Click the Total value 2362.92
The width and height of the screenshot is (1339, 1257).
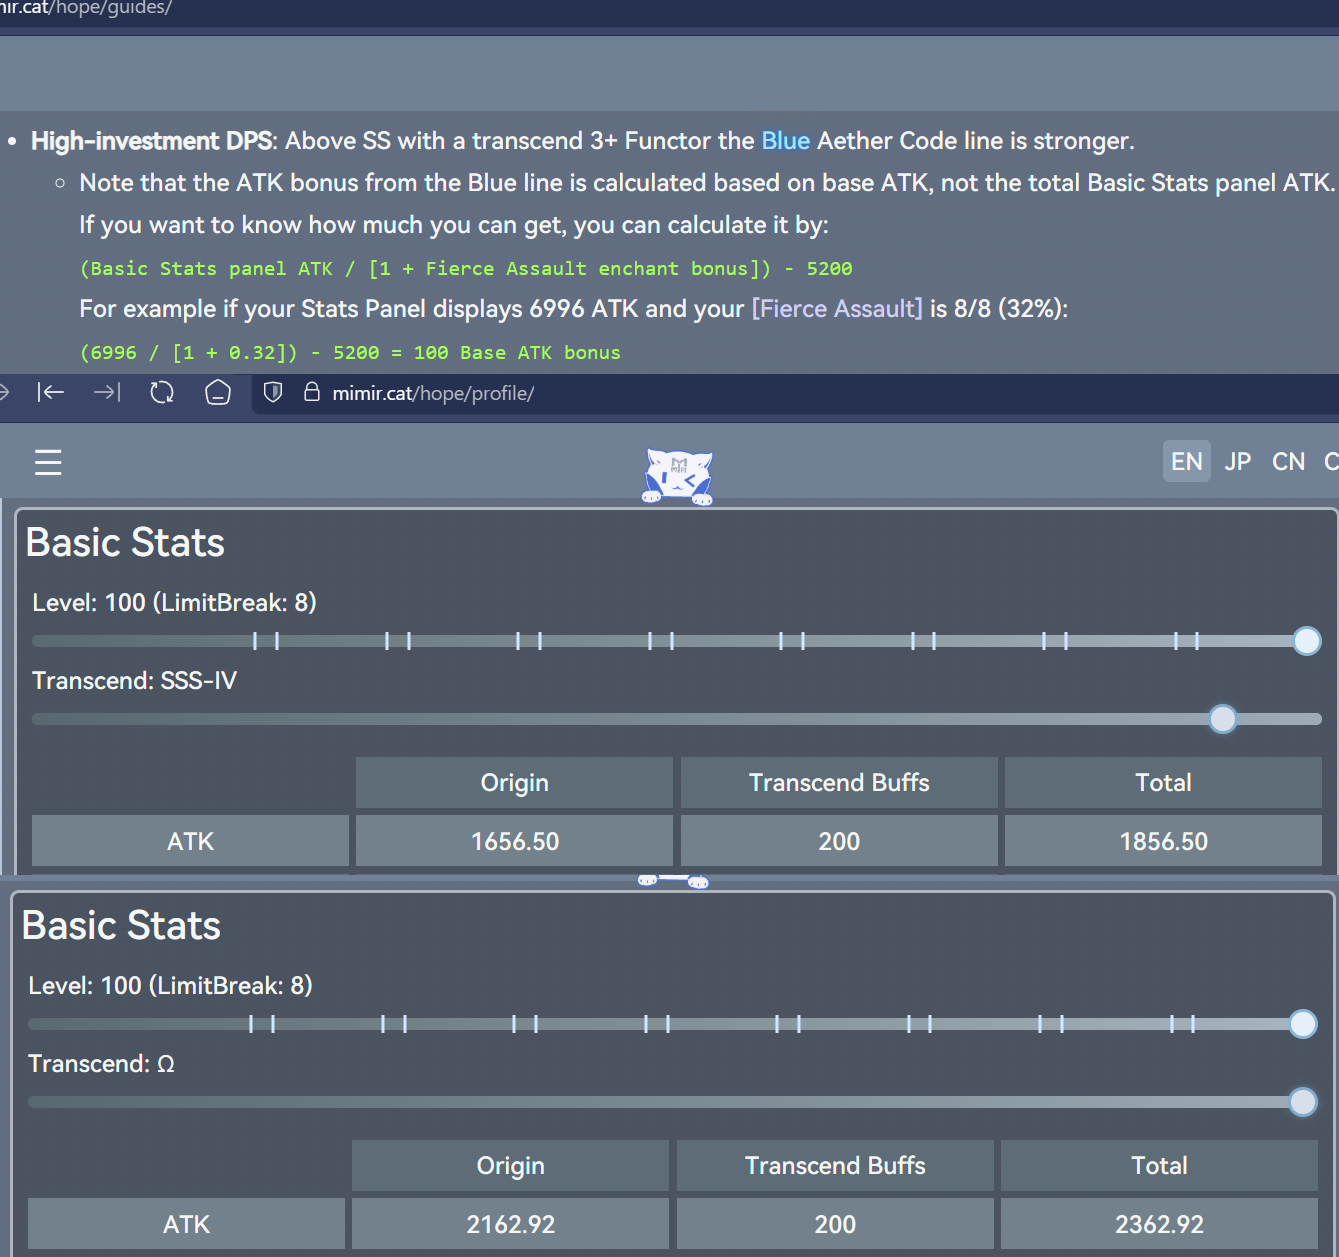pyautogui.click(x=1159, y=1224)
